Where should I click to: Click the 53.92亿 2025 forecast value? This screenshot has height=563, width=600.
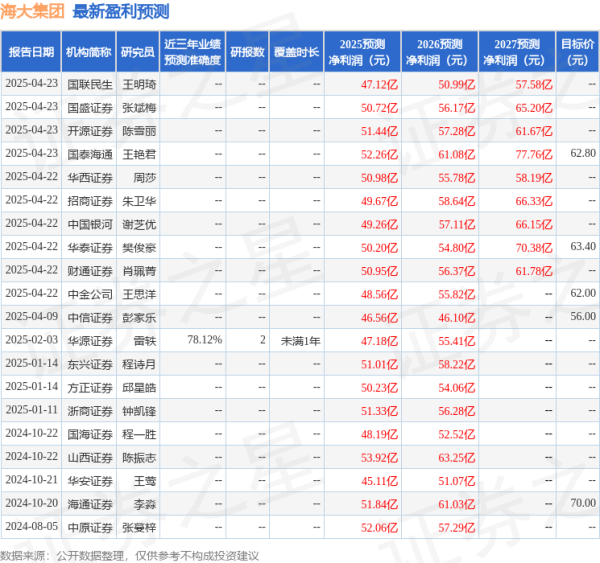pos(379,458)
